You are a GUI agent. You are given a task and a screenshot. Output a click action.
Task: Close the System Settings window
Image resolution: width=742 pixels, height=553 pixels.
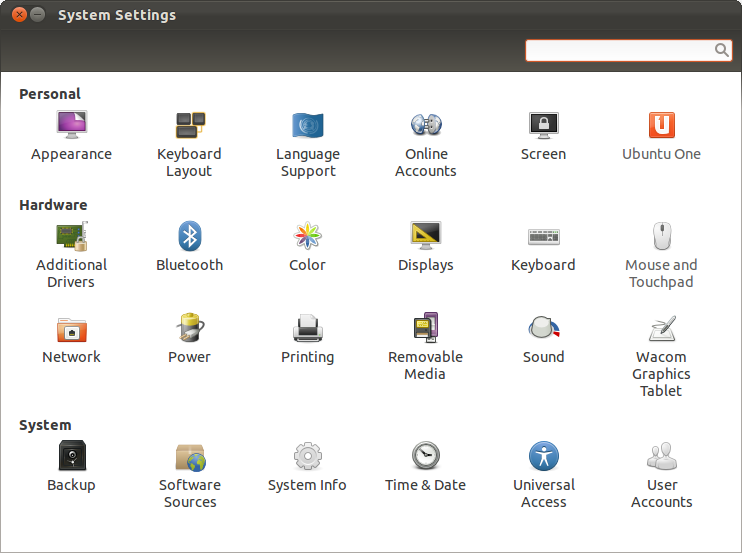(19, 15)
